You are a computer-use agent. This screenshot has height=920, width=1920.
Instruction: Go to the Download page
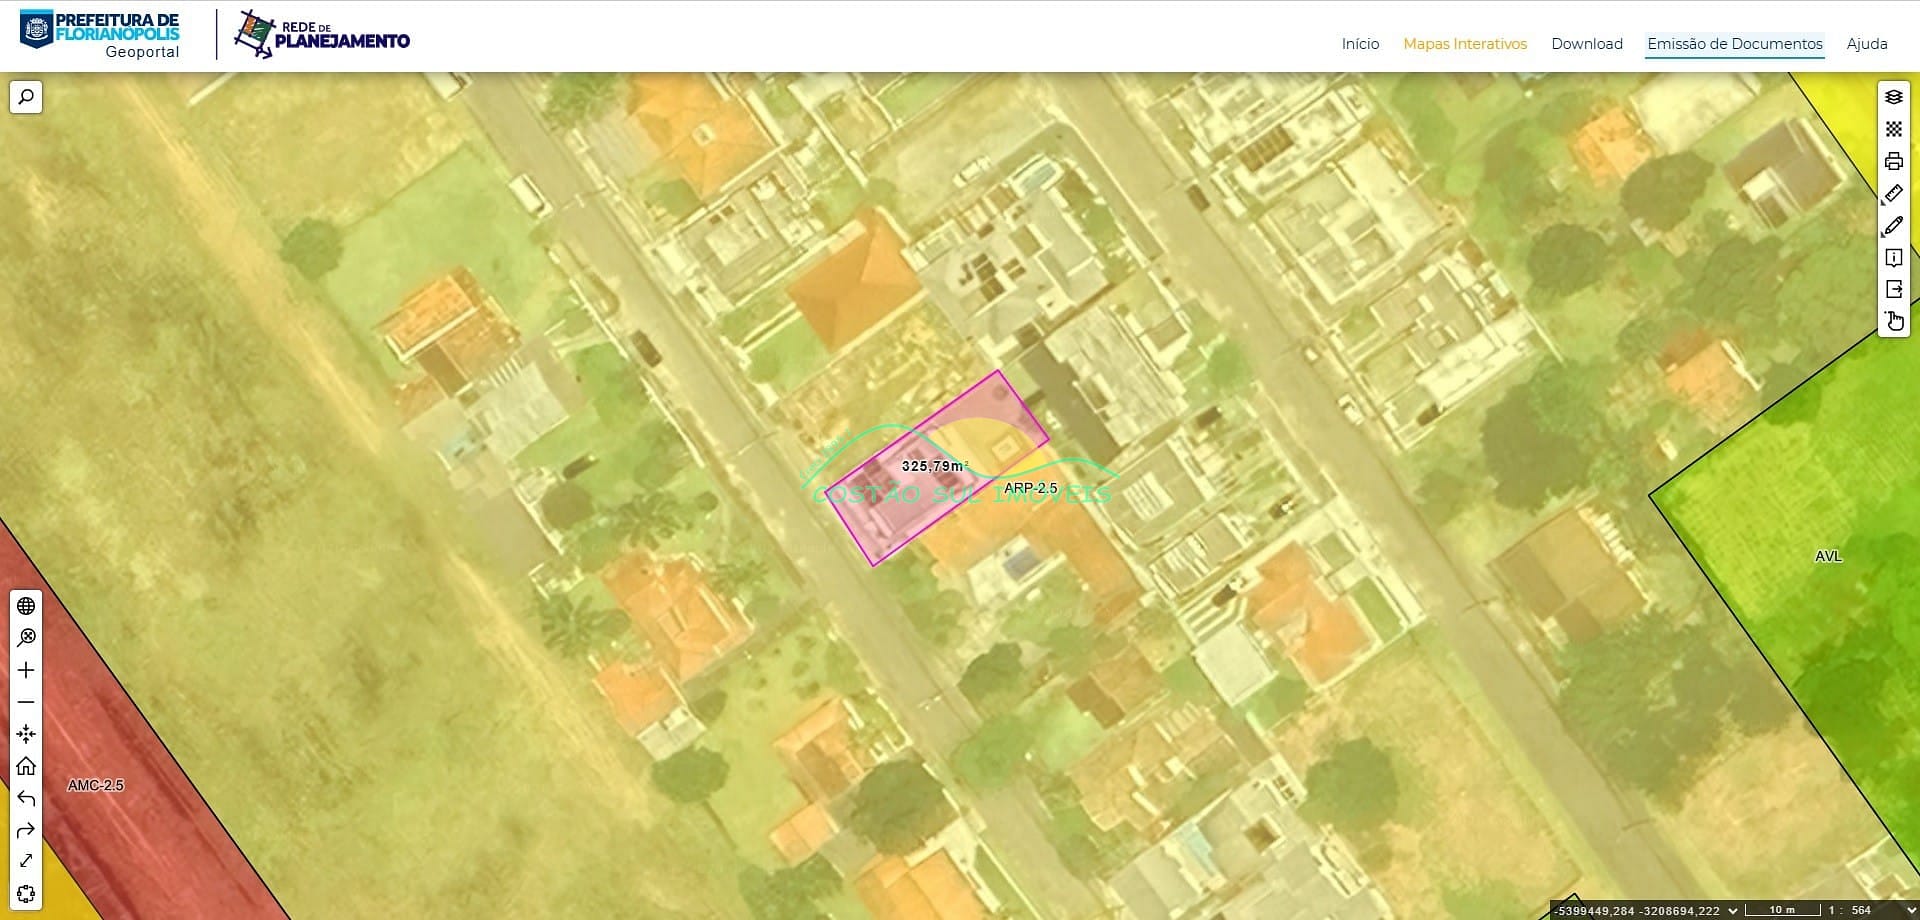[1586, 44]
